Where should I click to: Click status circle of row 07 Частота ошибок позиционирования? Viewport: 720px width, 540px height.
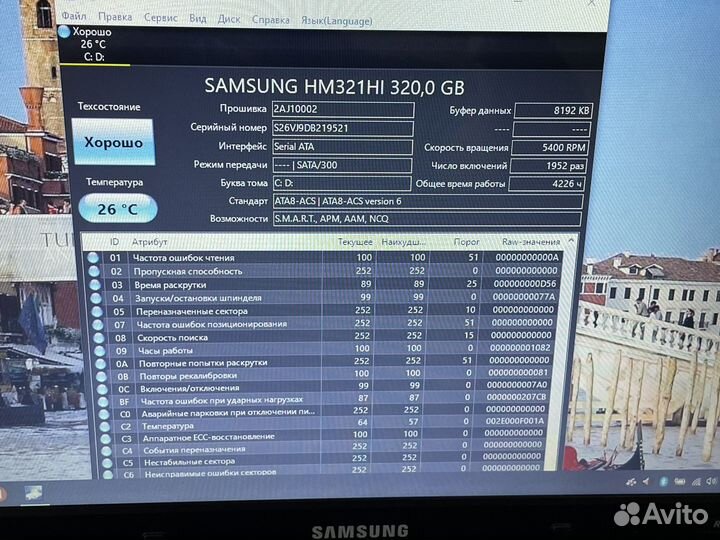(98, 325)
